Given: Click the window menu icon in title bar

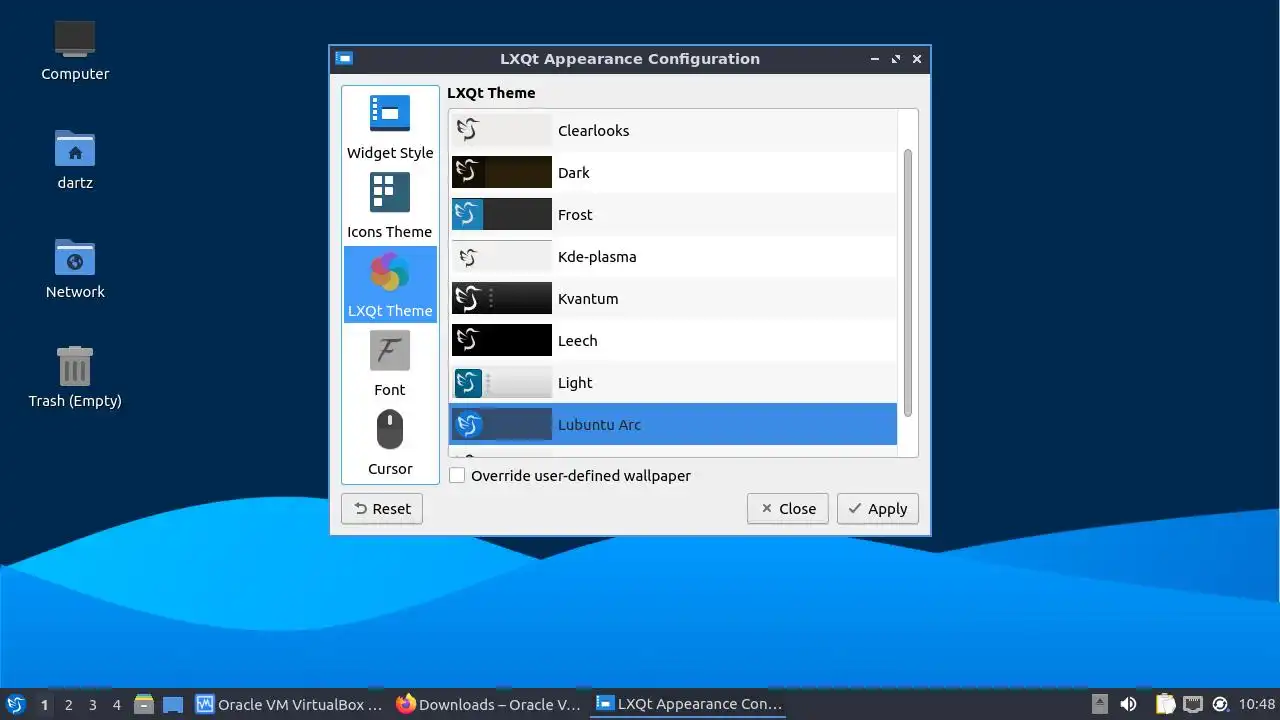Looking at the screenshot, I should click(x=344, y=59).
